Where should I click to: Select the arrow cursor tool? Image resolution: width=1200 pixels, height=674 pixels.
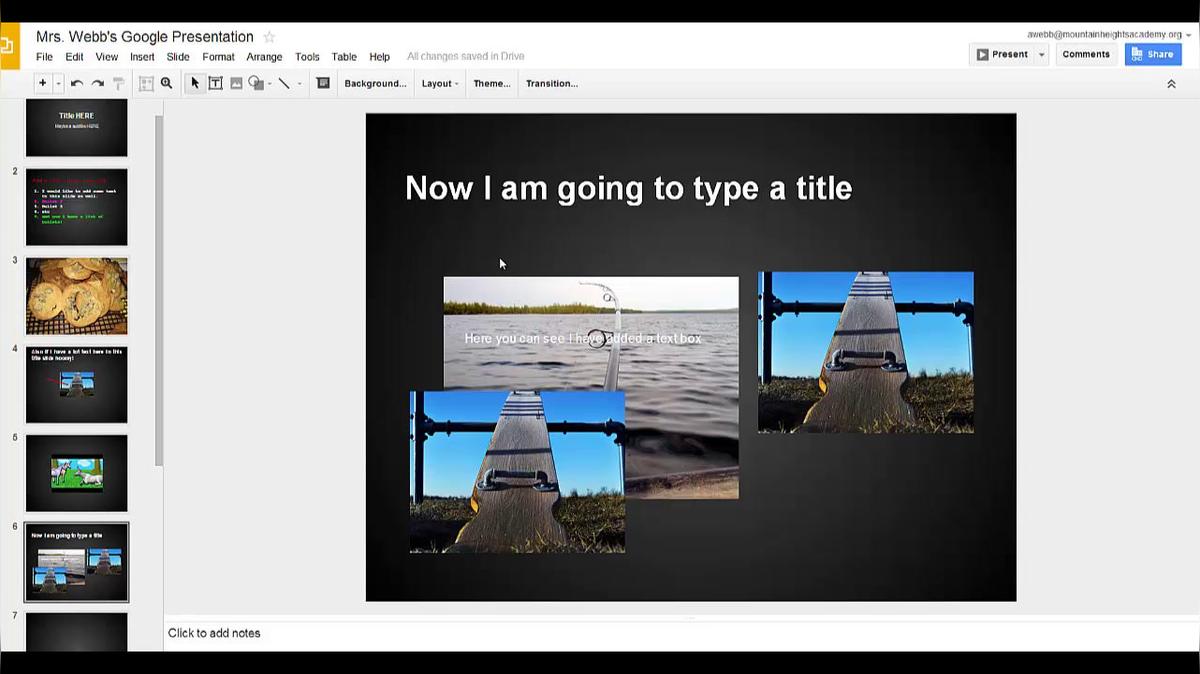tap(195, 84)
